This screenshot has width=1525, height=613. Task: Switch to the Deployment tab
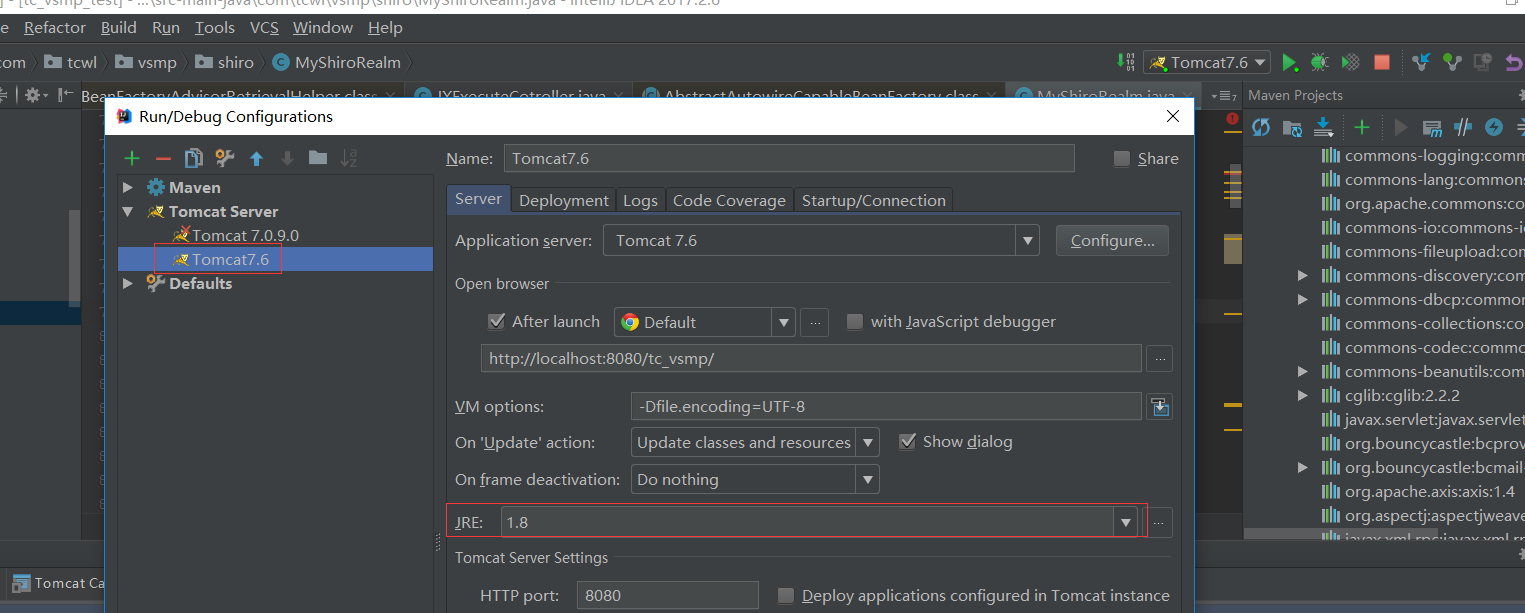click(x=563, y=199)
